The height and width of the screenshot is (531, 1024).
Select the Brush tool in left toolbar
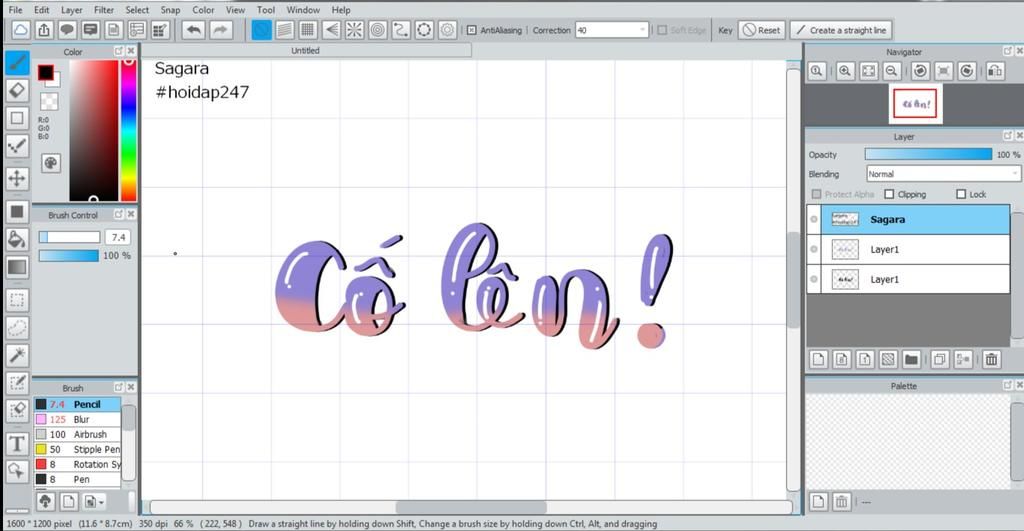[x=18, y=62]
